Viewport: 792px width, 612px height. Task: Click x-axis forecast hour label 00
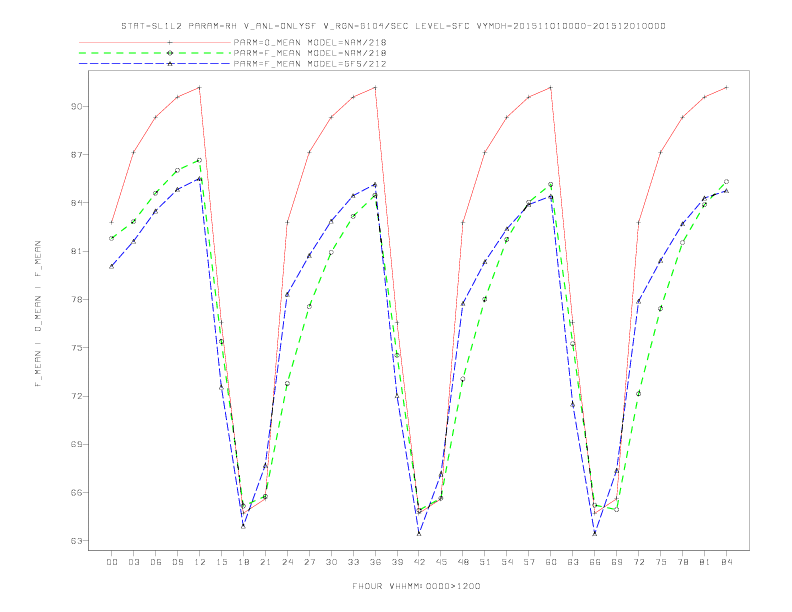click(x=112, y=562)
